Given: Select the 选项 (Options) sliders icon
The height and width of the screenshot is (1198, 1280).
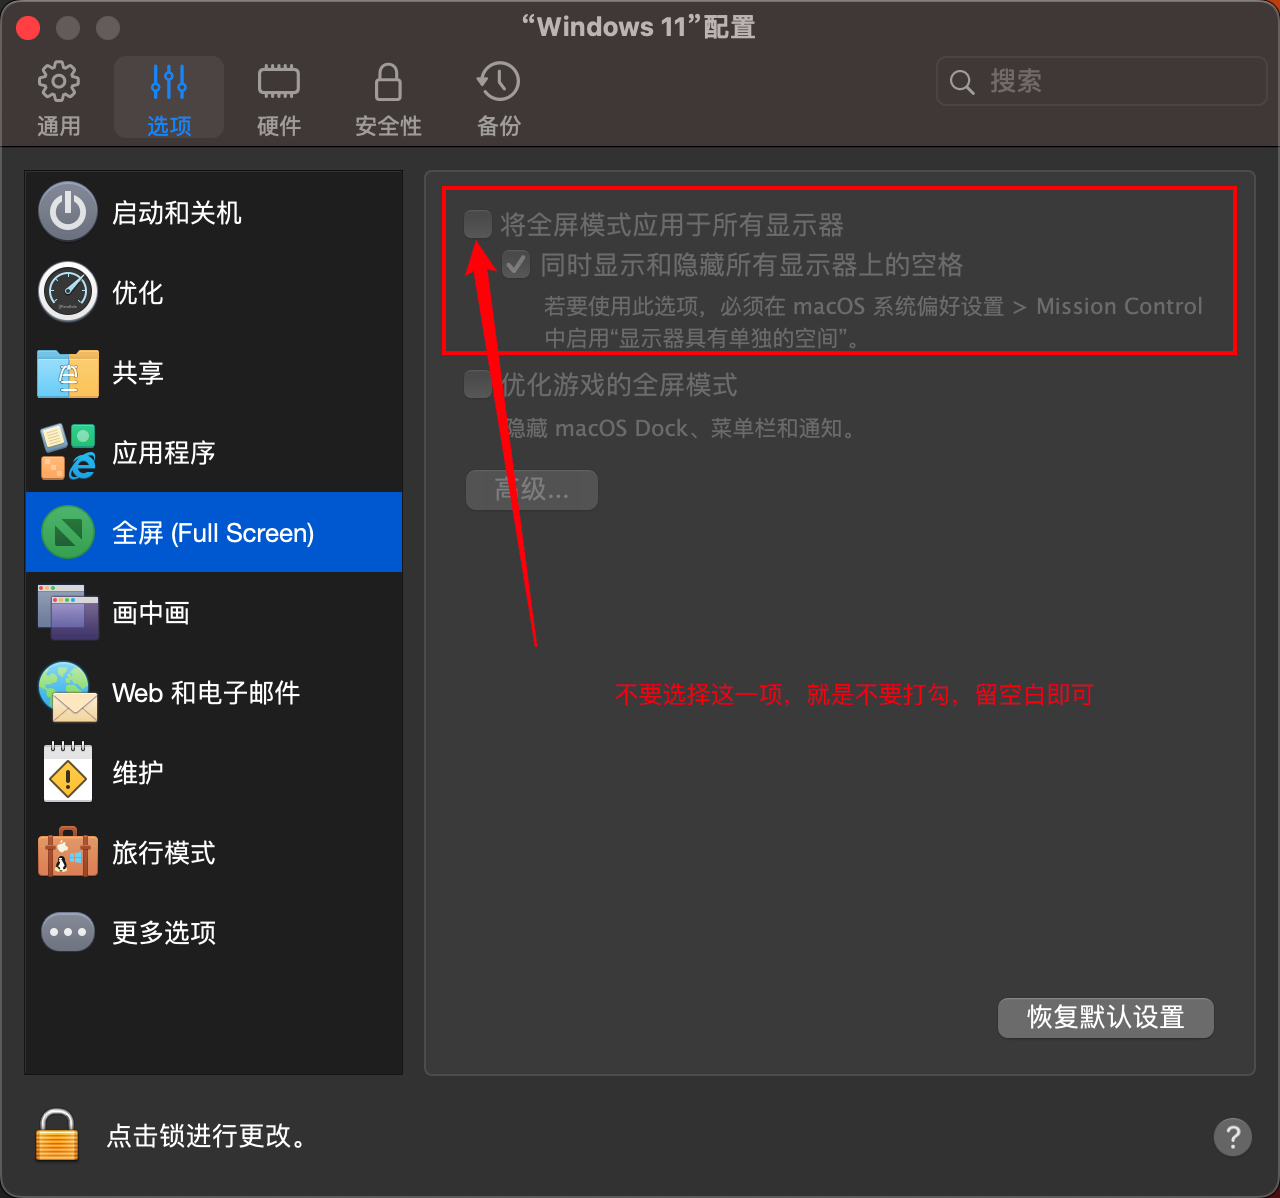Looking at the screenshot, I should [169, 82].
